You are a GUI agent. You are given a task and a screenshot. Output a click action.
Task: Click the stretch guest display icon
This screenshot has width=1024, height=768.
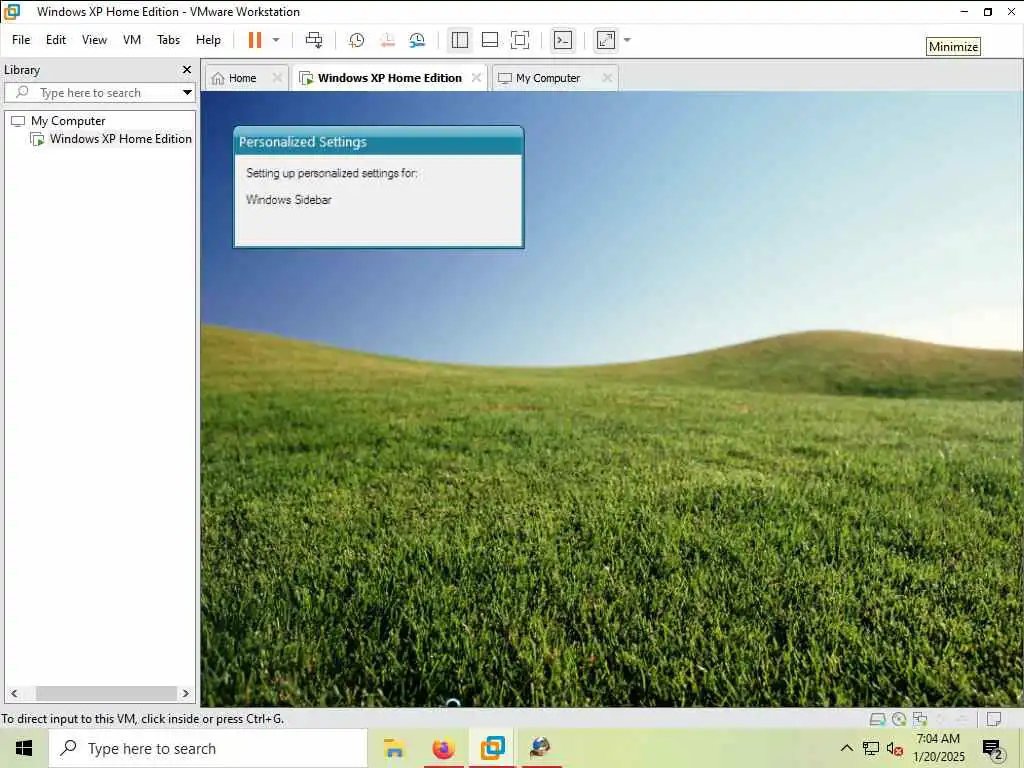click(606, 40)
